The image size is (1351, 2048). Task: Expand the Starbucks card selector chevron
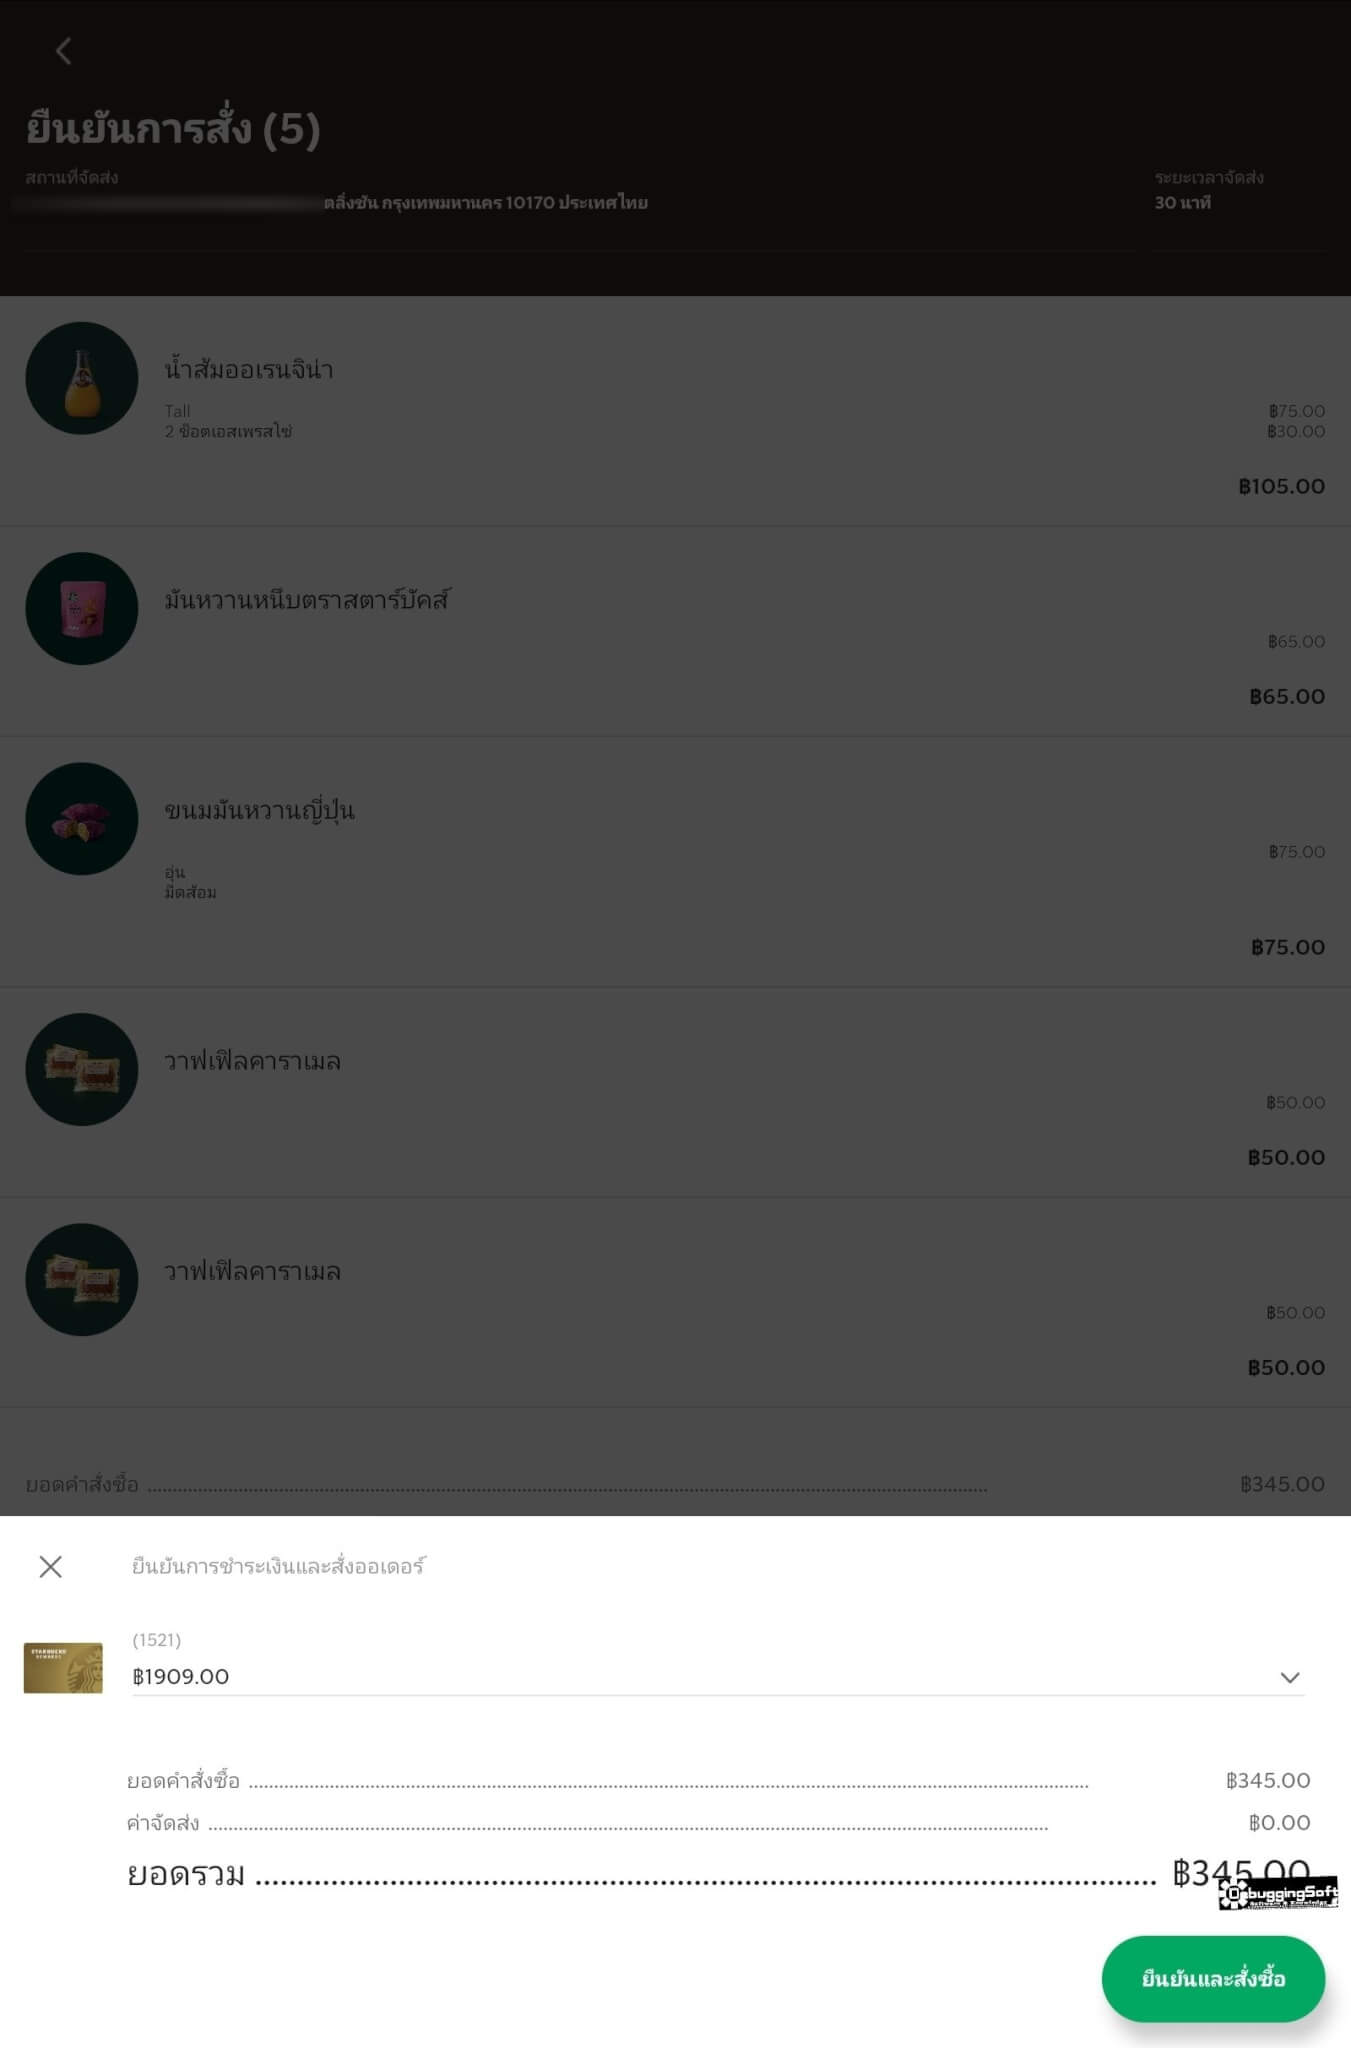1289,1677
